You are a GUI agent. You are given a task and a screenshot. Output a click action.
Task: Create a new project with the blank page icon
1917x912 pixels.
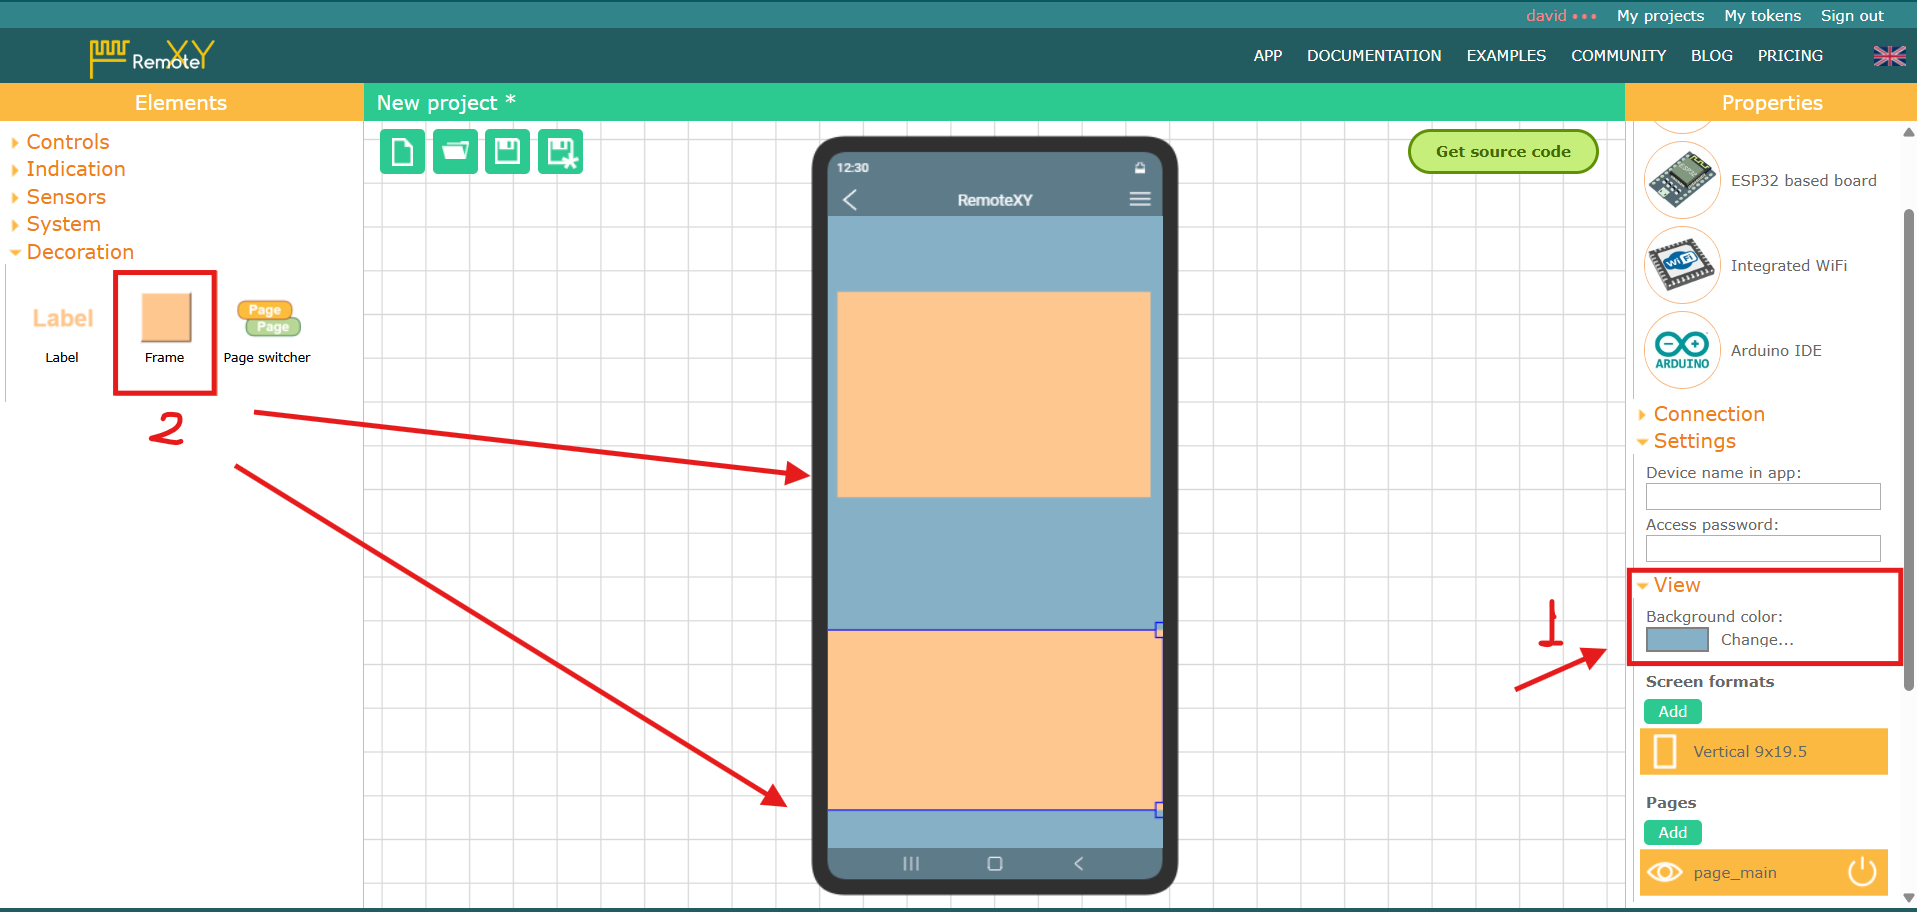[x=403, y=152]
